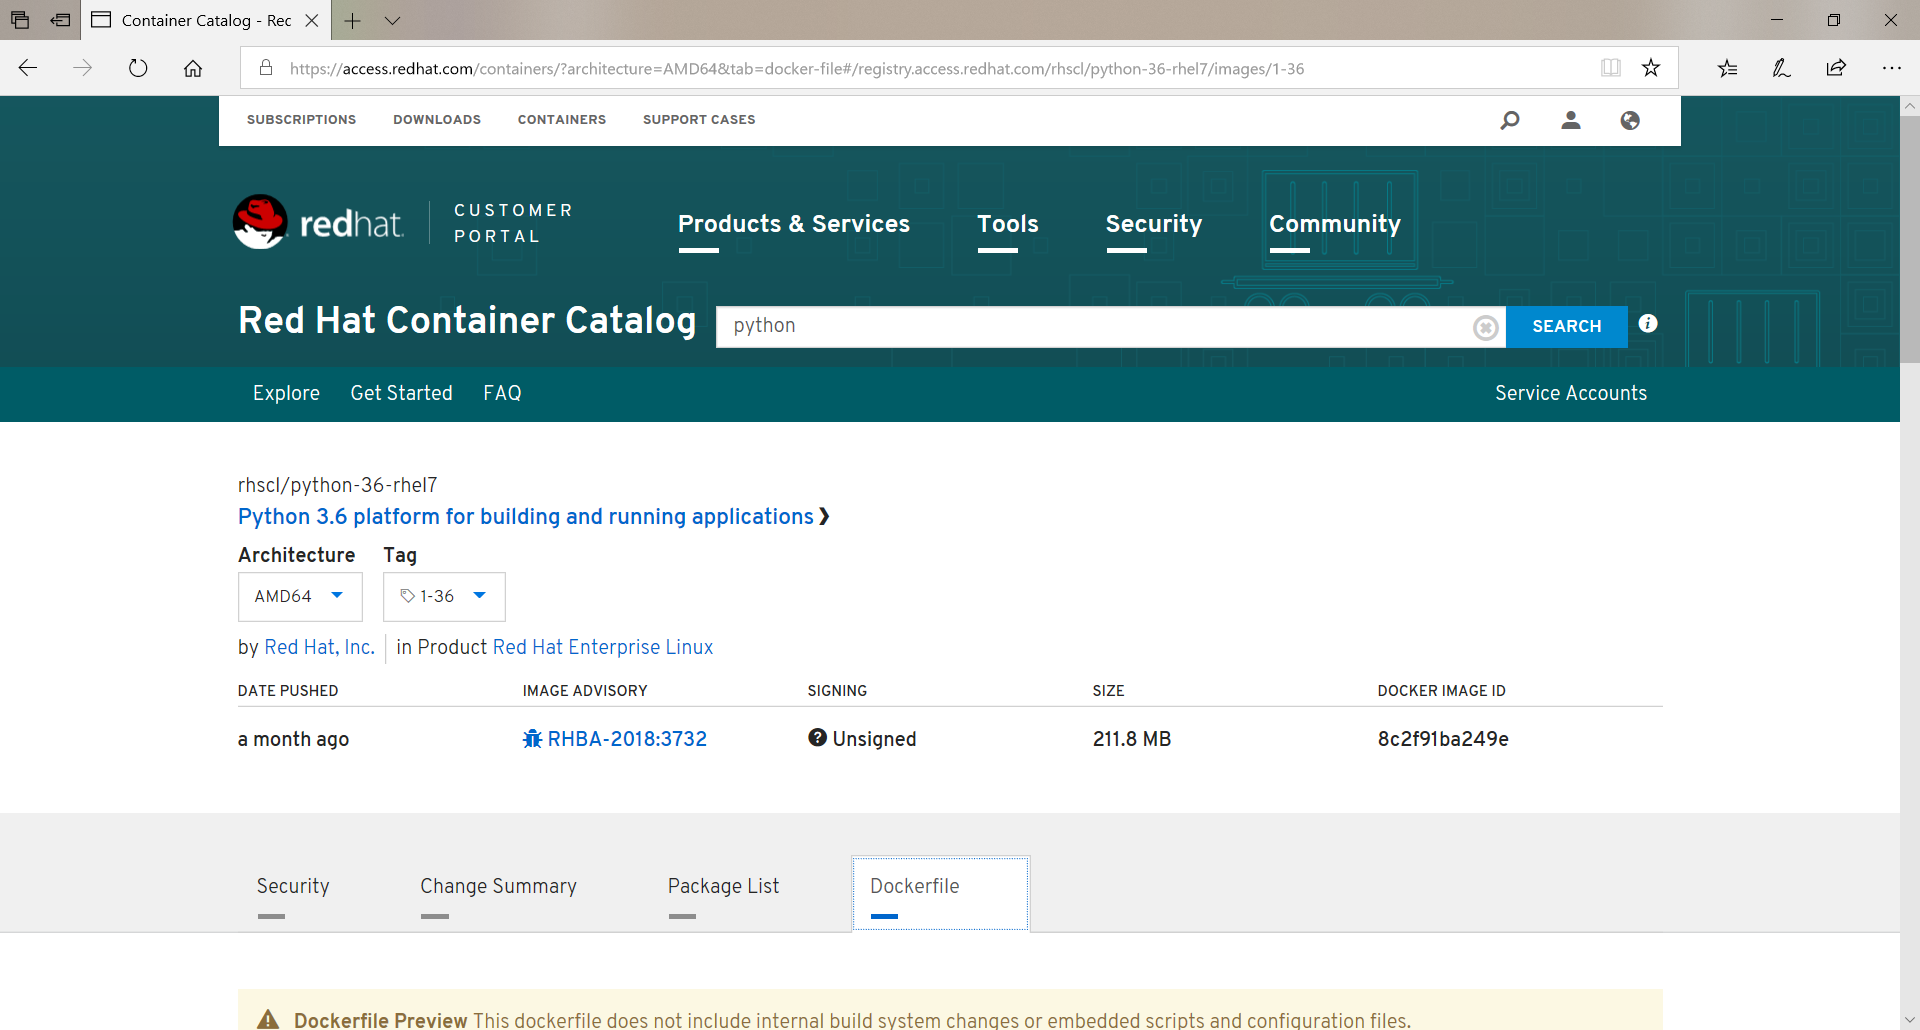The image size is (1920, 1030).
Task: Open the AMD64 architecture dropdown
Action: tap(299, 596)
